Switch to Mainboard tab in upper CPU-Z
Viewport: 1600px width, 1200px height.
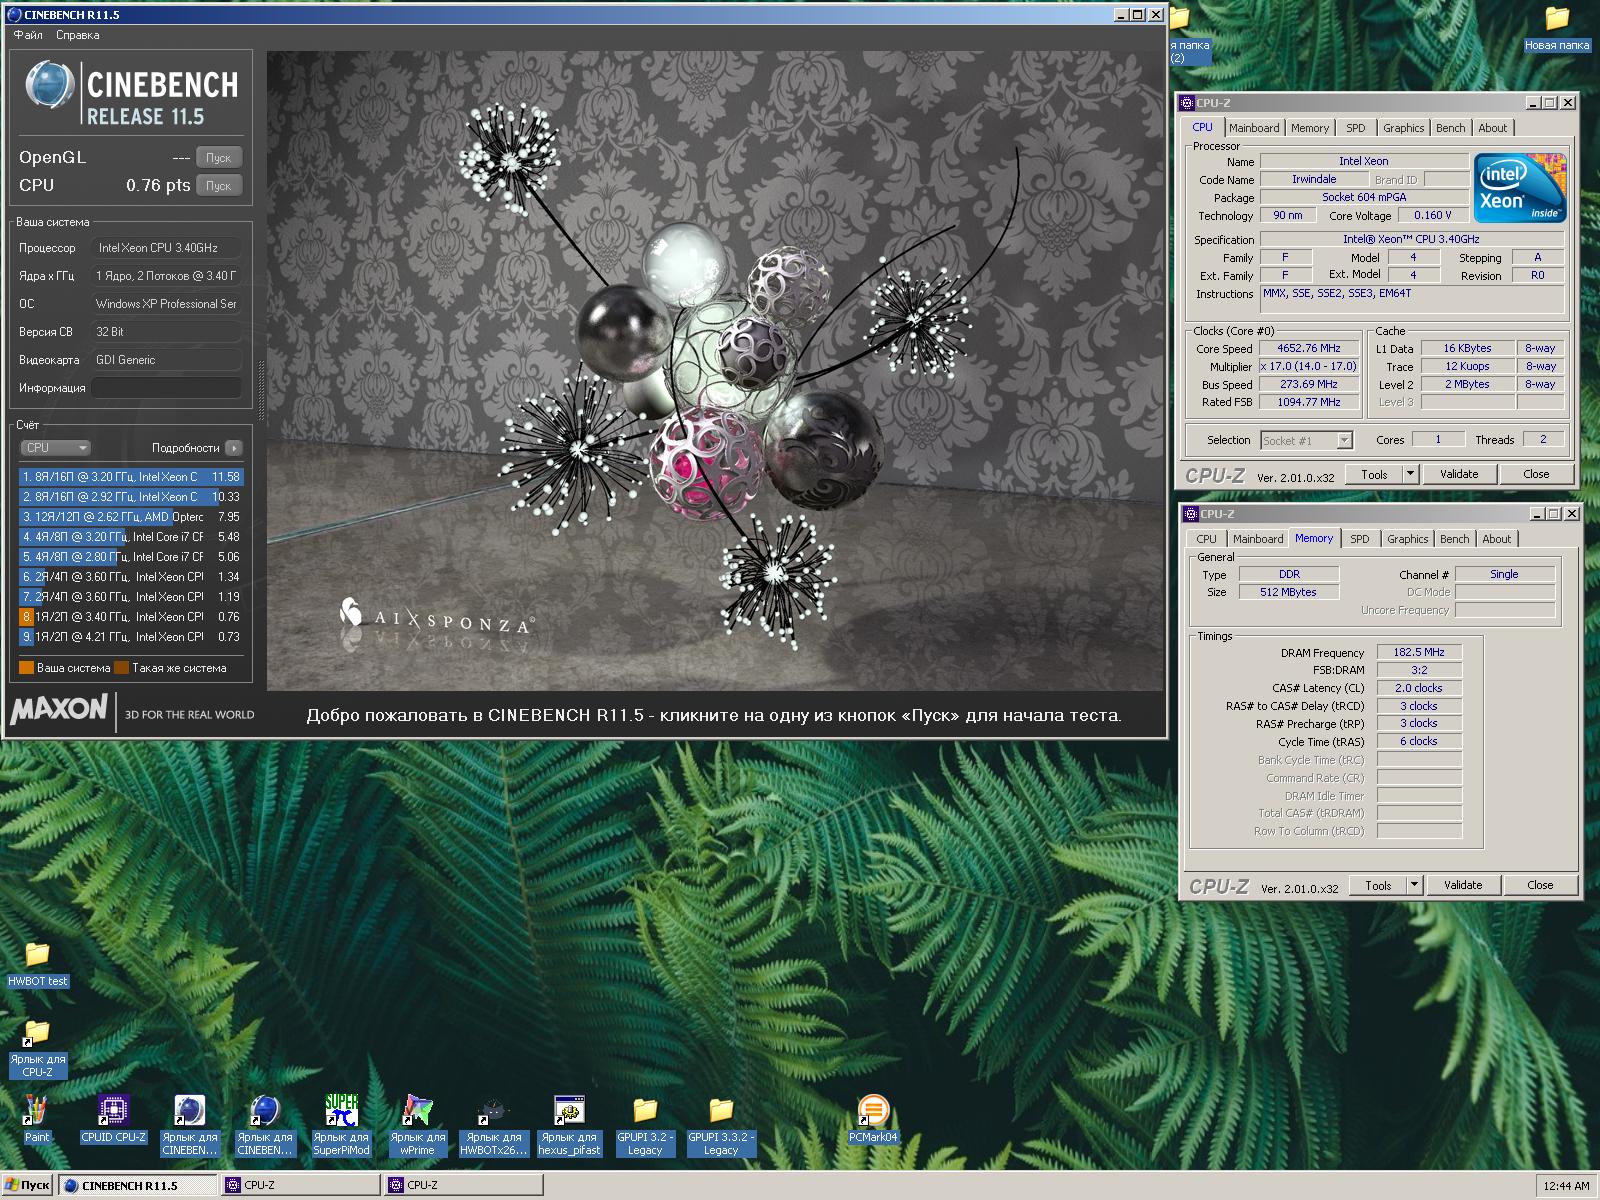(1254, 128)
